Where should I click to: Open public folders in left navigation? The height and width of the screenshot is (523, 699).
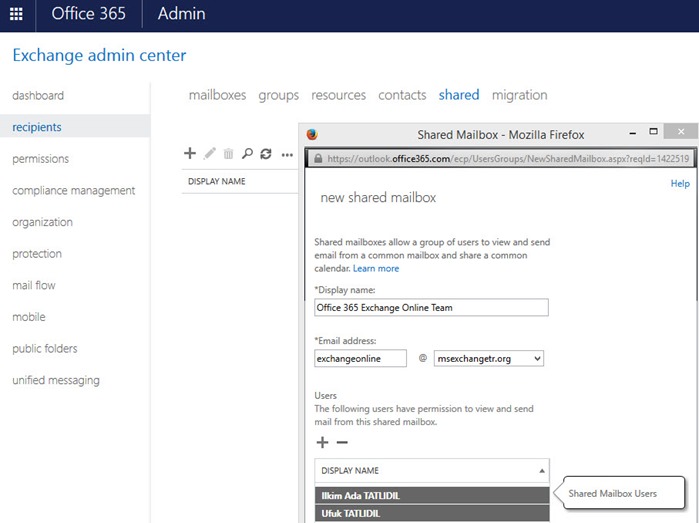[x=45, y=349]
